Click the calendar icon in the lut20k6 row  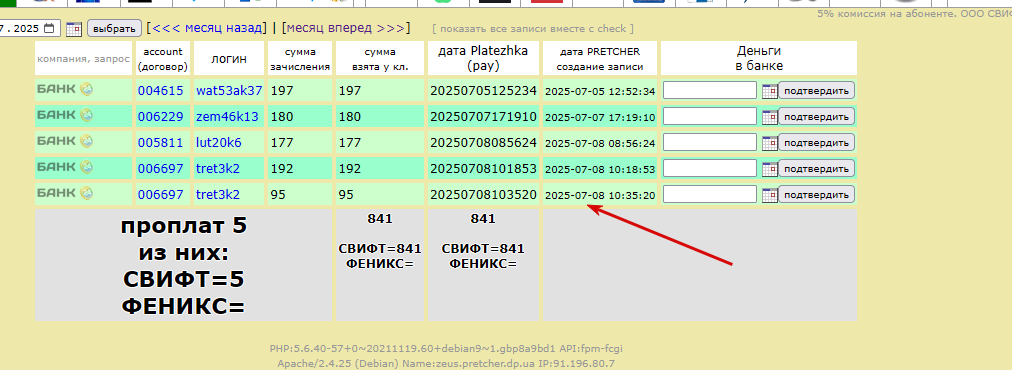[x=769, y=143]
